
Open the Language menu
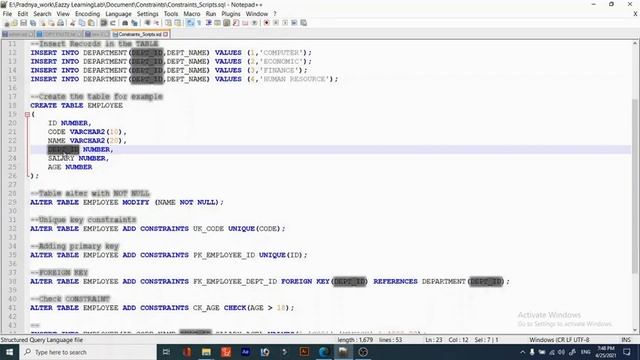click(118, 14)
